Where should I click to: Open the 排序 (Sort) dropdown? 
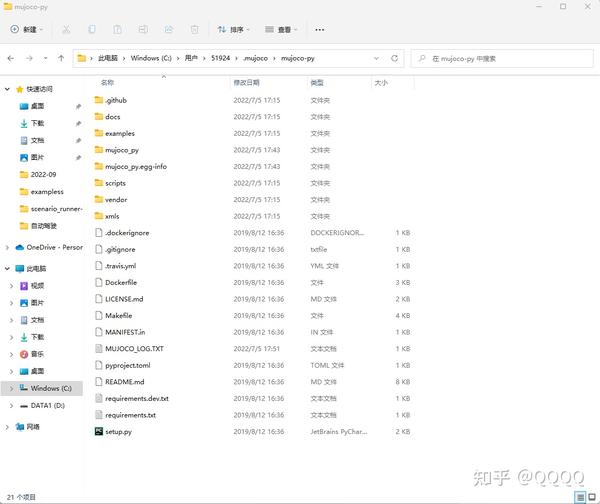[x=233, y=29]
